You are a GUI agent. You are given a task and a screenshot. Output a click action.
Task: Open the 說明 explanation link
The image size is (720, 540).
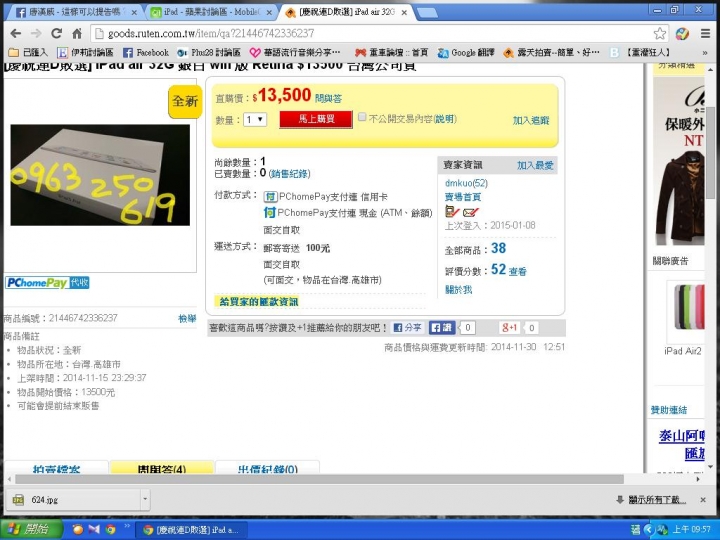[x=444, y=119]
